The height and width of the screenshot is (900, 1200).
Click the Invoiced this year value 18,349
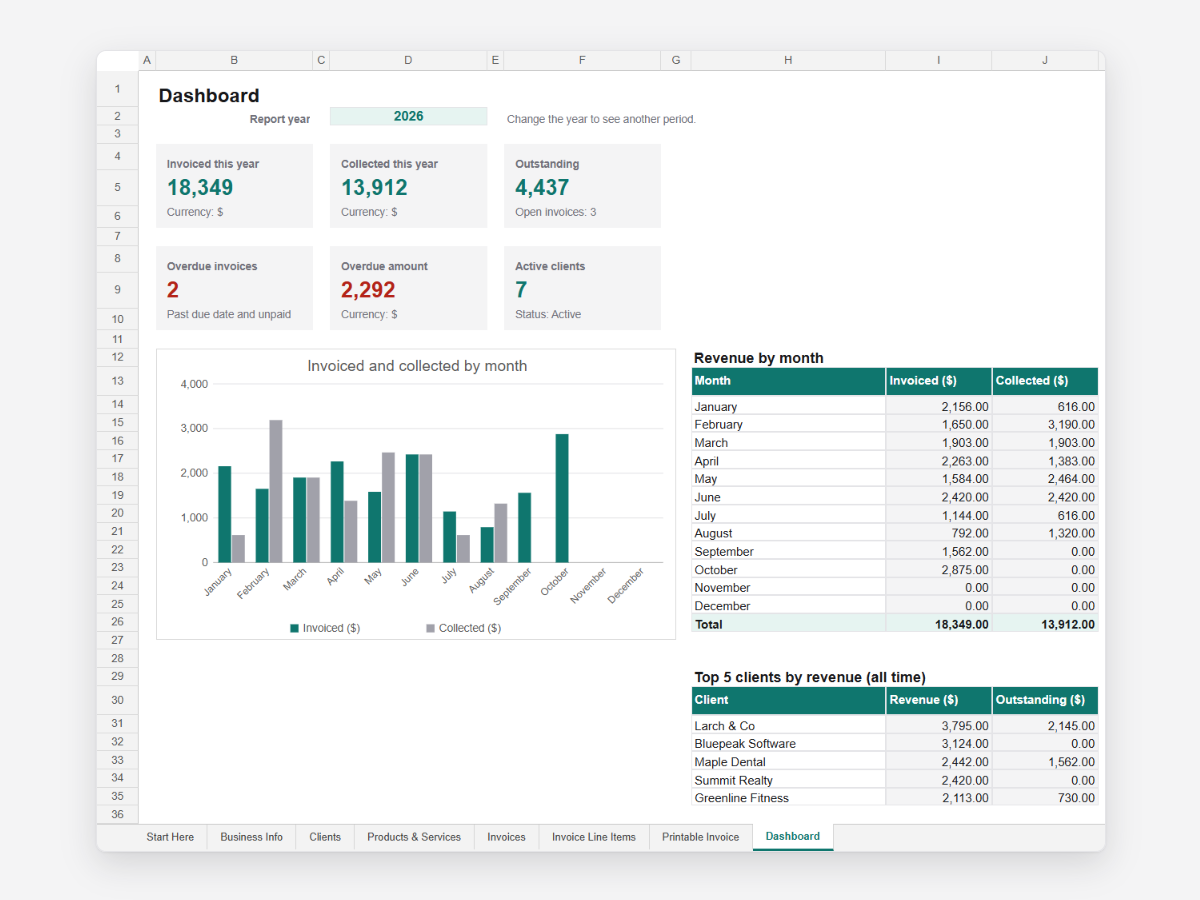click(x=200, y=188)
